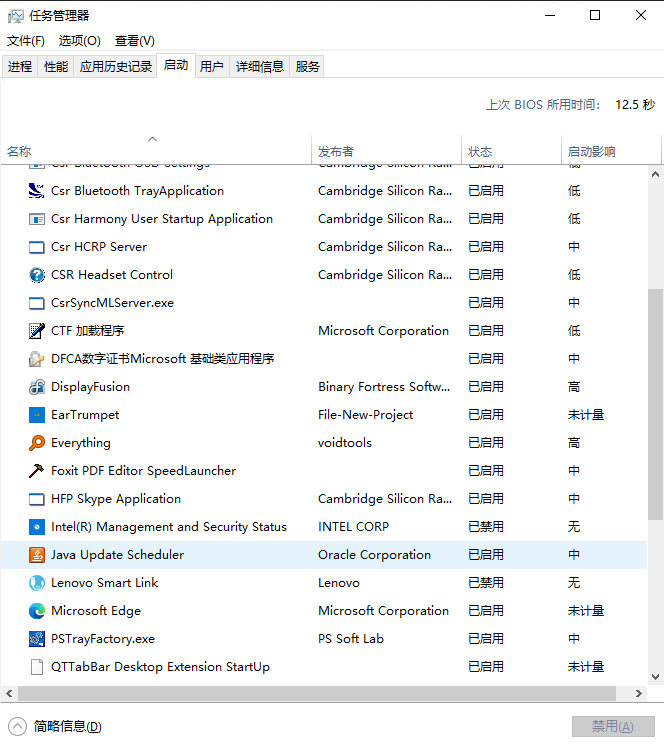Screen dimensions: 664x751
Task: Open the 查看(V) menu
Action: coord(135,41)
